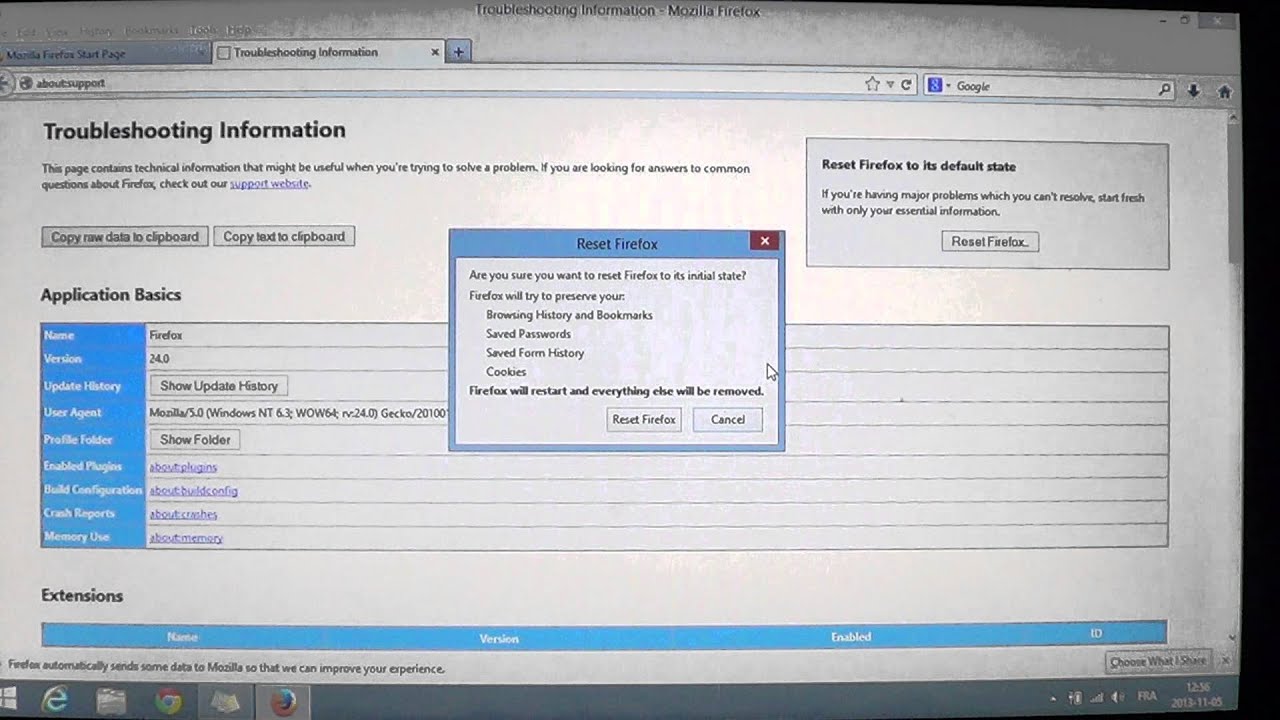Image resolution: width=1280 pixels, height=720 pixels.
Task: Cancel the Reset Firefox dialog
Action: pyautogui.click(x=728, y=419)
